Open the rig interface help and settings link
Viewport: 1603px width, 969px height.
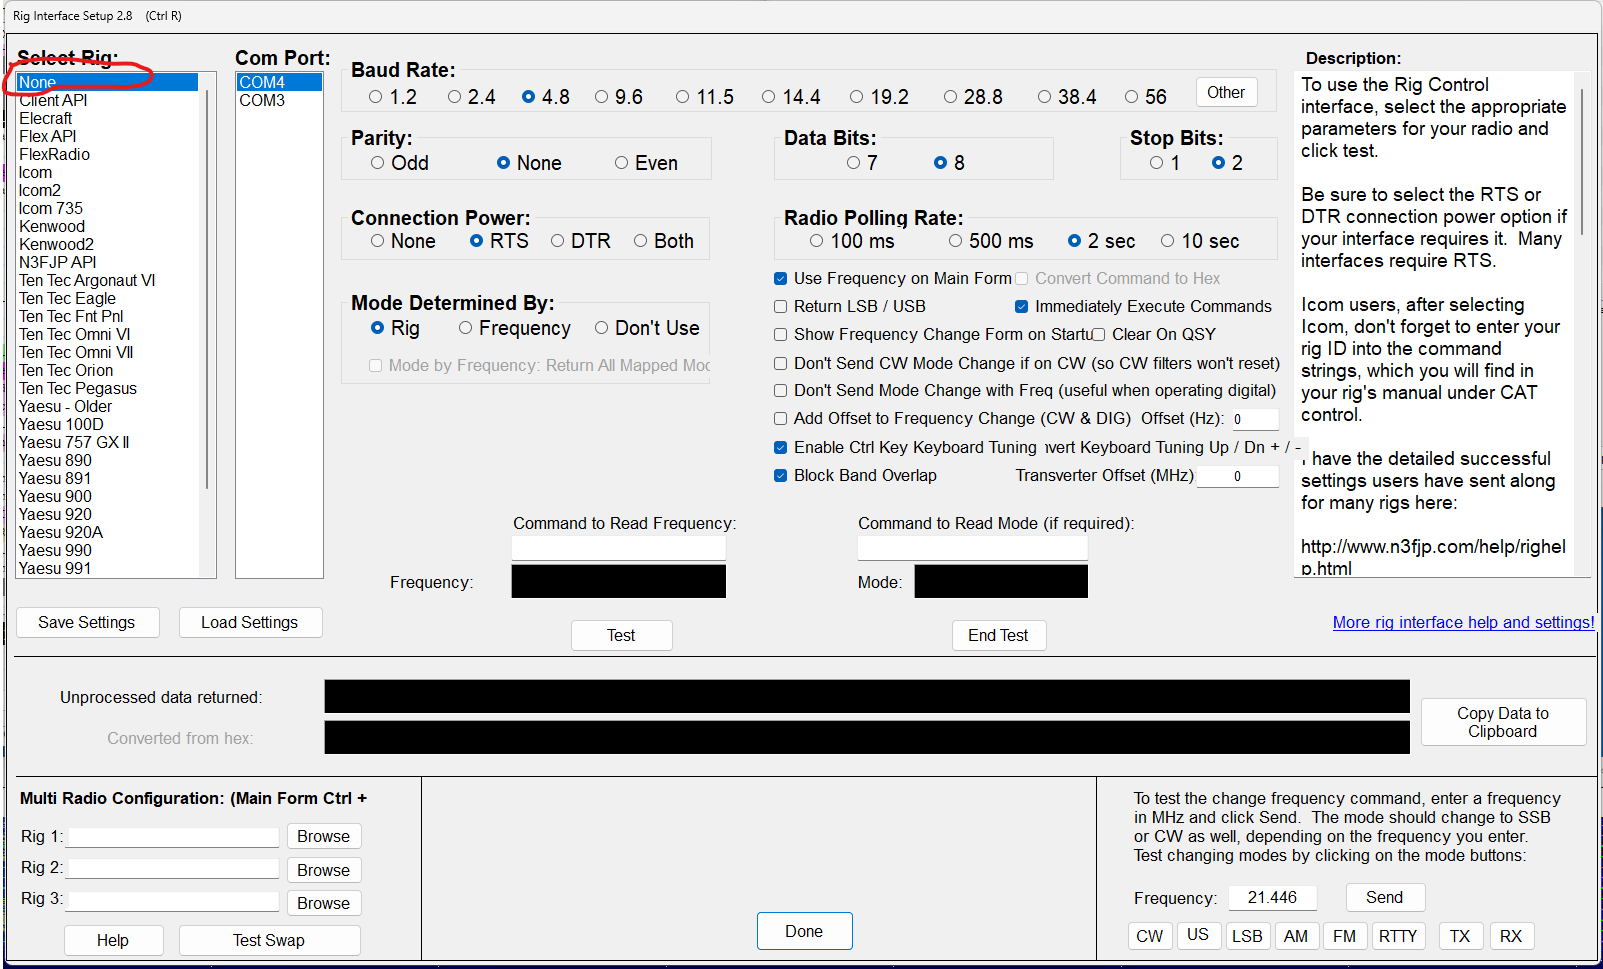[1463, 622]
